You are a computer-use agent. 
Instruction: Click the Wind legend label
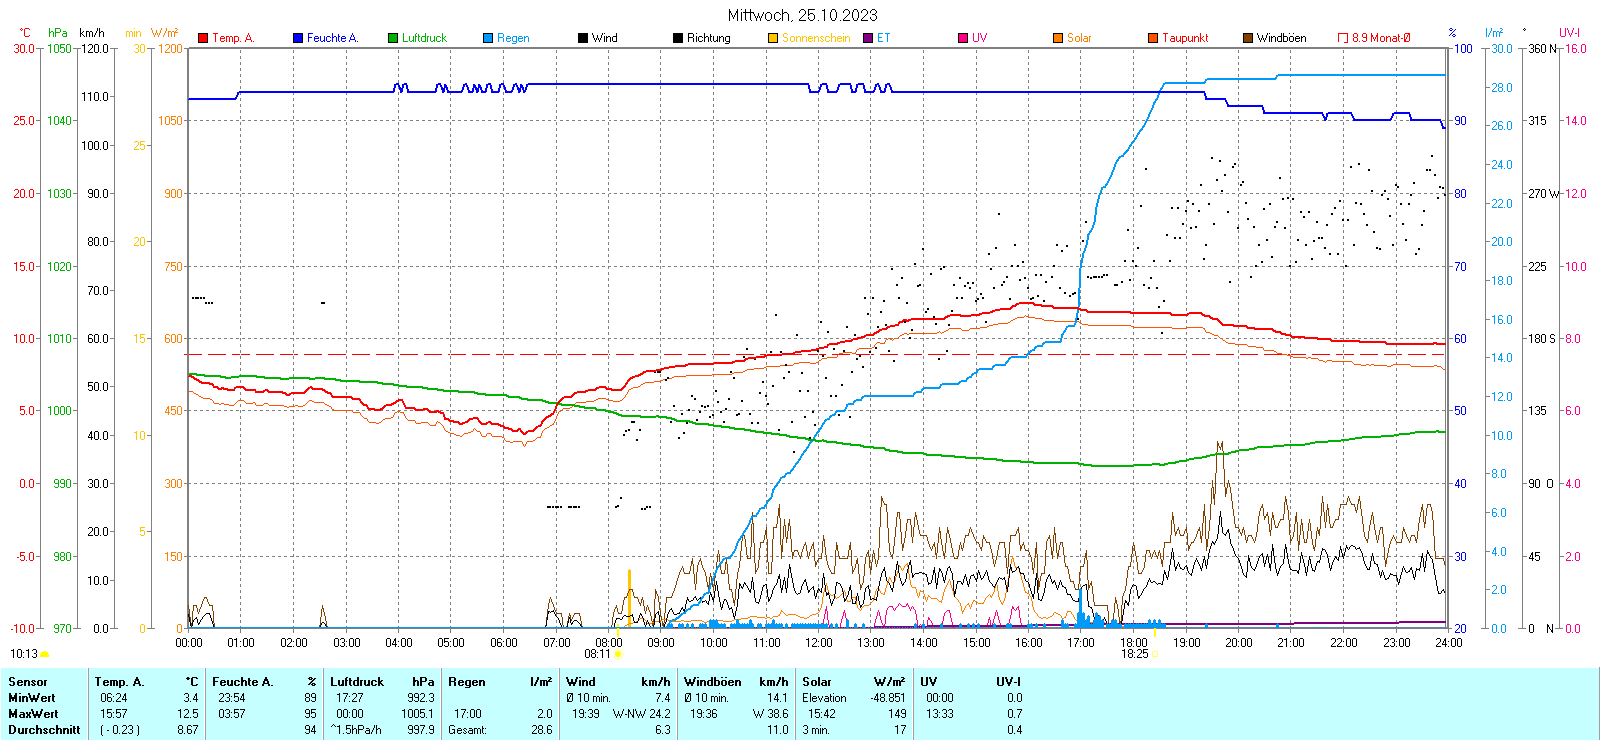point(605,38)
